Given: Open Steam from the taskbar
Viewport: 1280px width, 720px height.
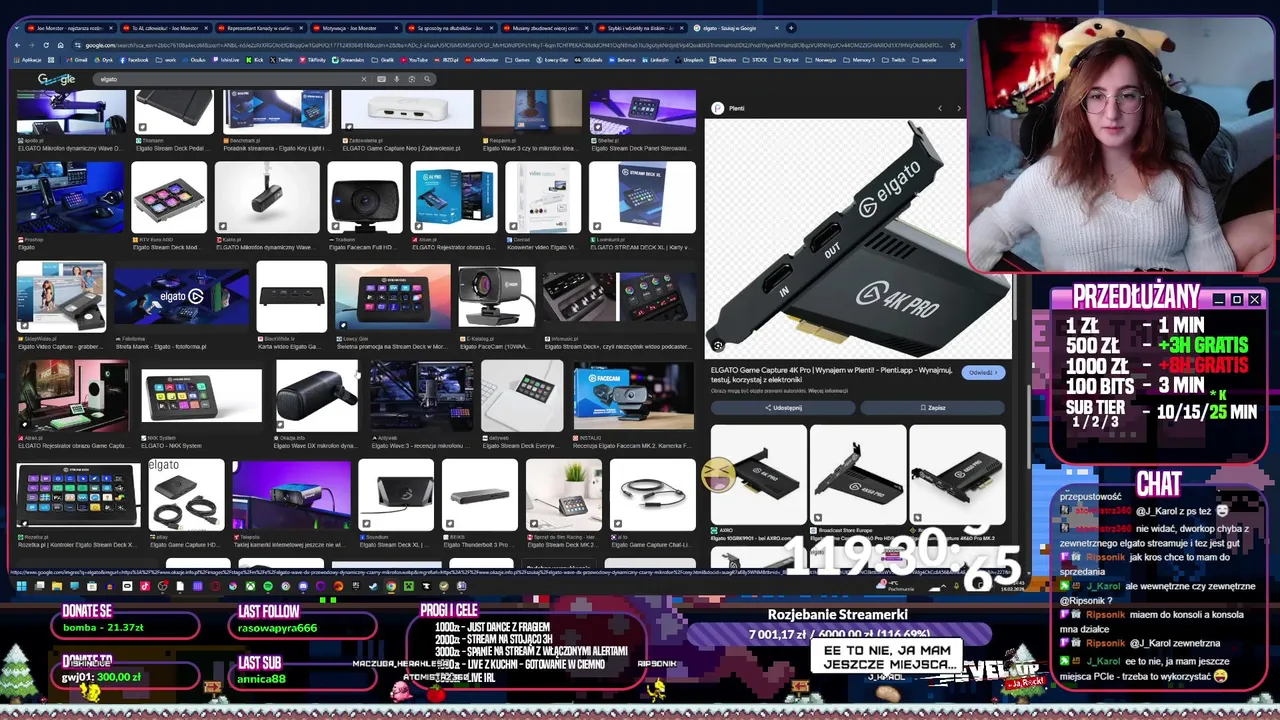Looking at the screenshot, I should 373,586.
